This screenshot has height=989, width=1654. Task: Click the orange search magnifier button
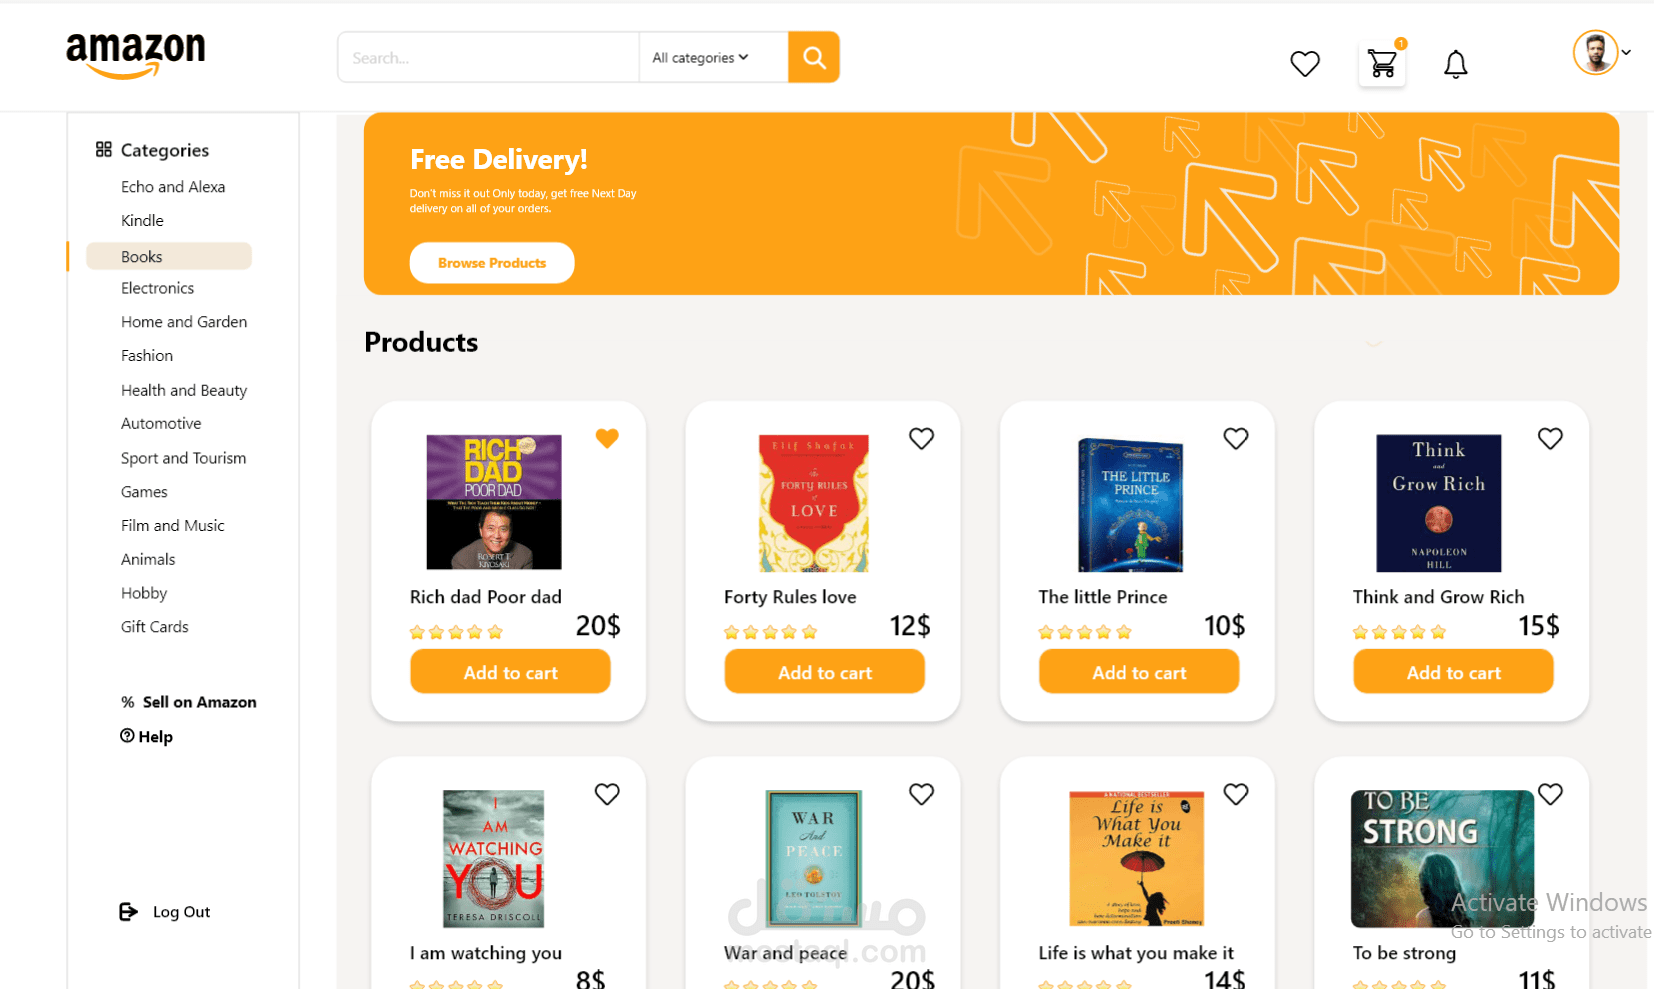[x=814, y=58]
